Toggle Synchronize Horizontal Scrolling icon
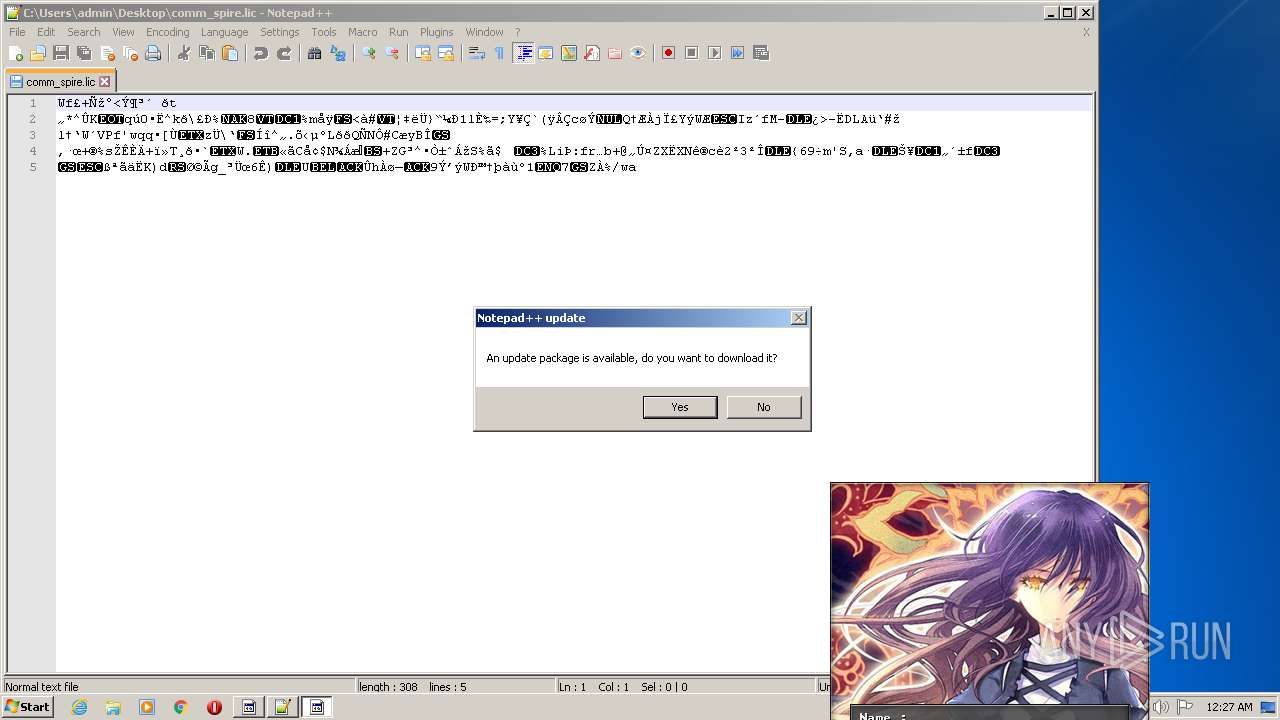 click(446, 53)
